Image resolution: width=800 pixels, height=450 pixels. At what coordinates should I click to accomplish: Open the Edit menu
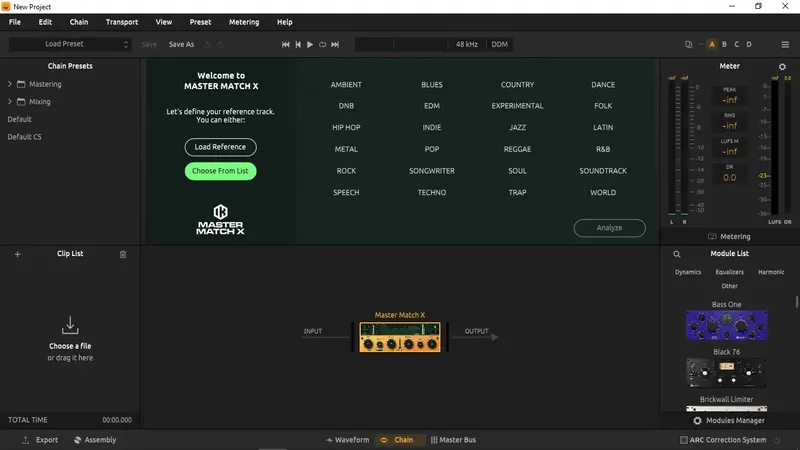(x=45, y=22)
